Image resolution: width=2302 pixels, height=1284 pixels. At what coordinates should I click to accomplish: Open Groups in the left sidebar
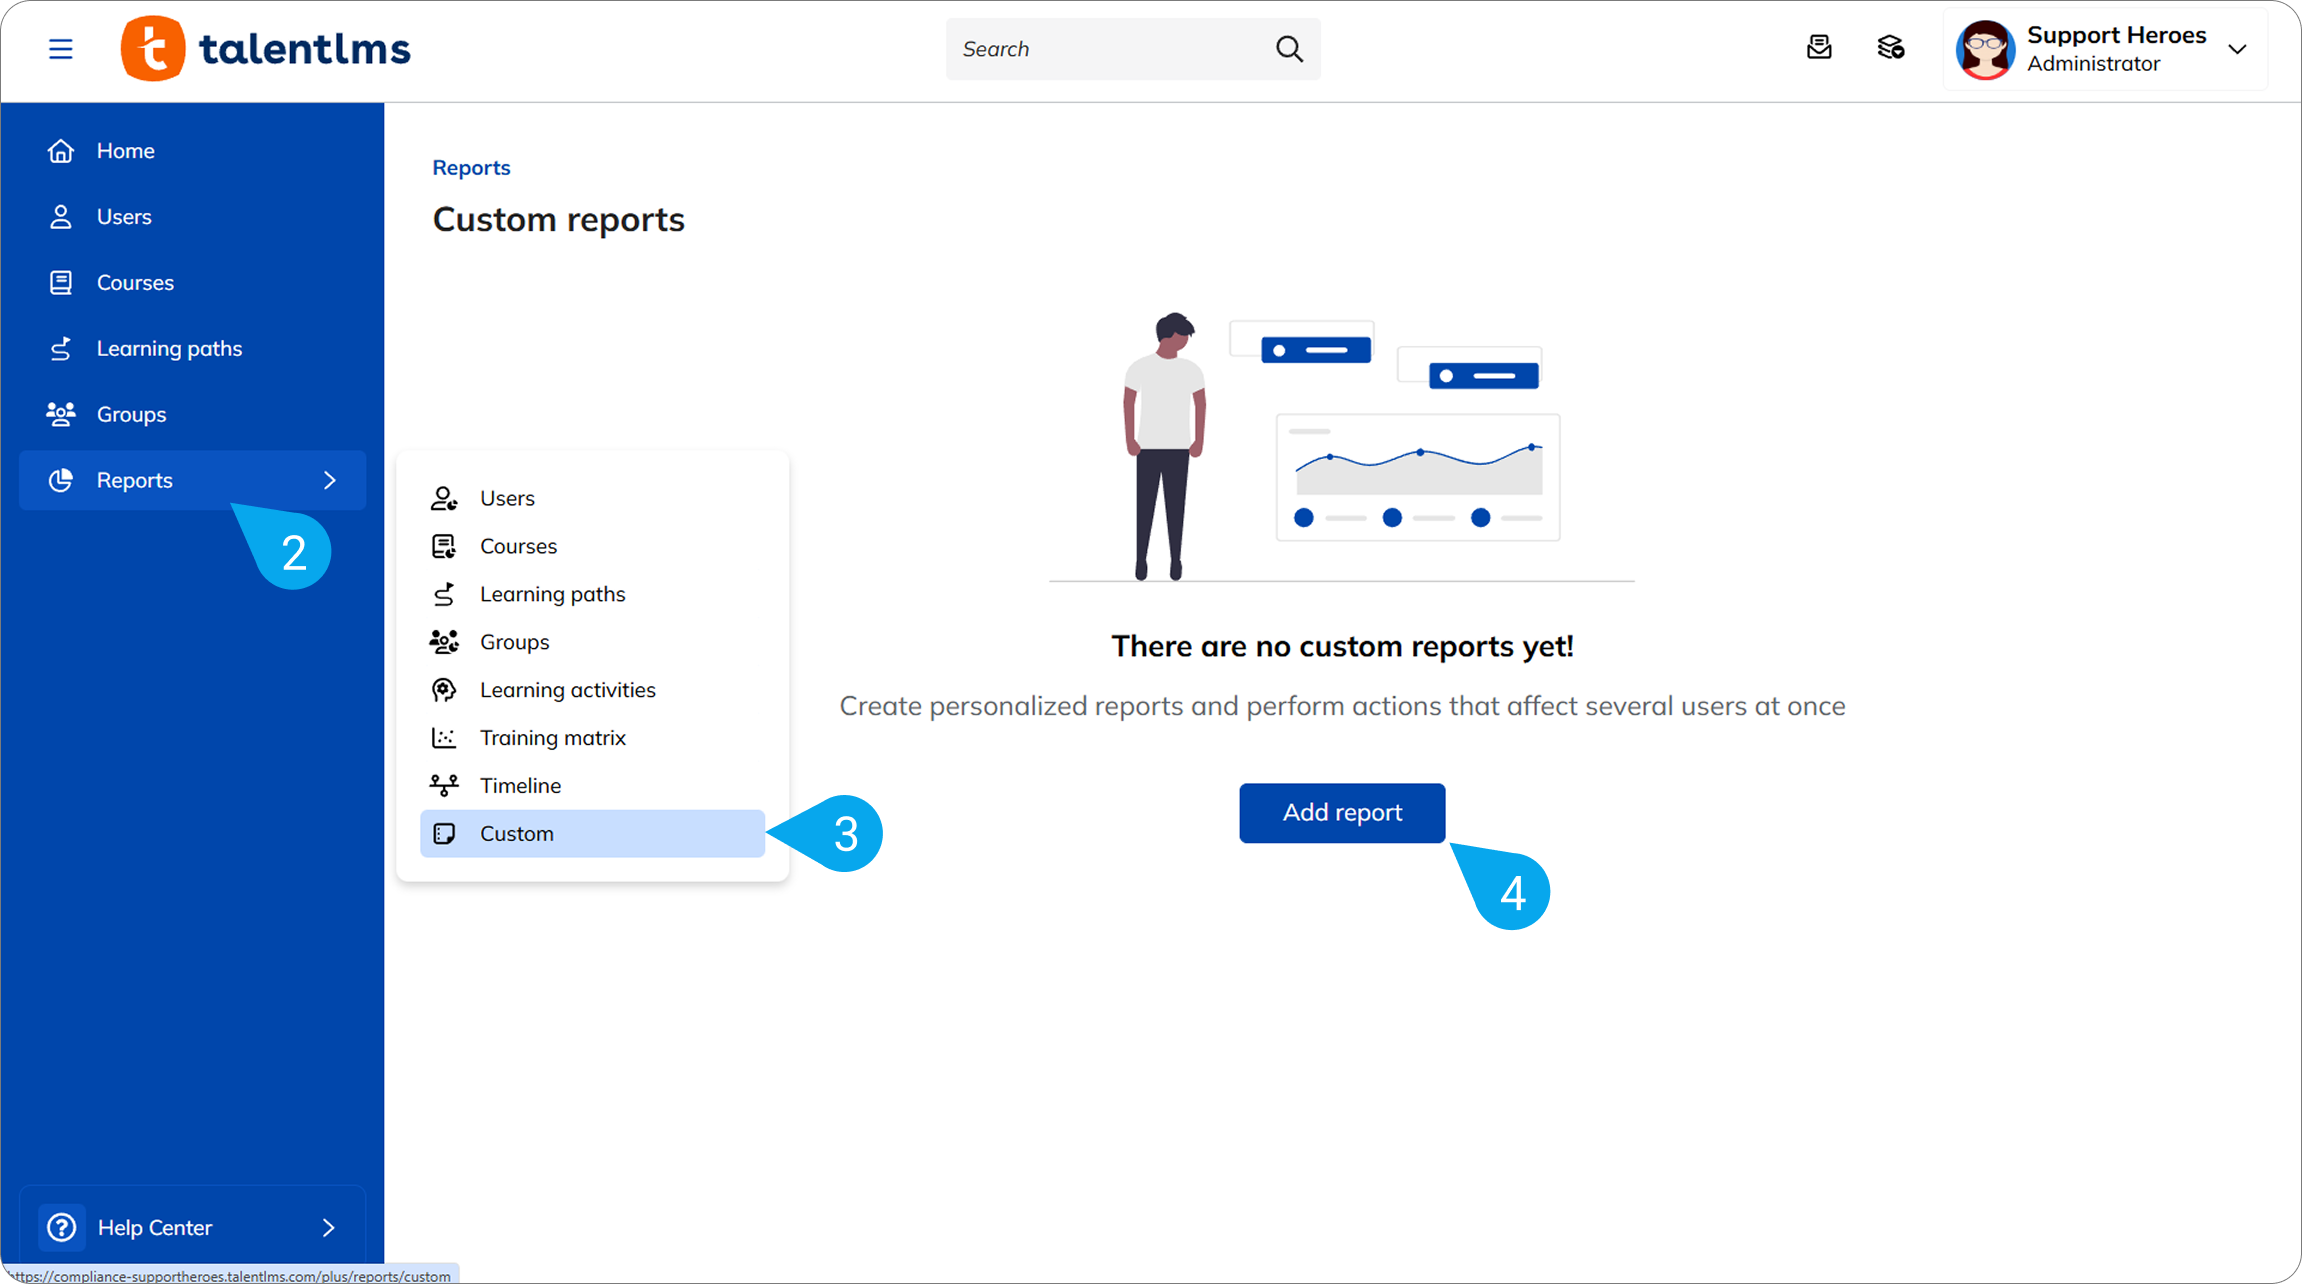(x=131, y=415)
